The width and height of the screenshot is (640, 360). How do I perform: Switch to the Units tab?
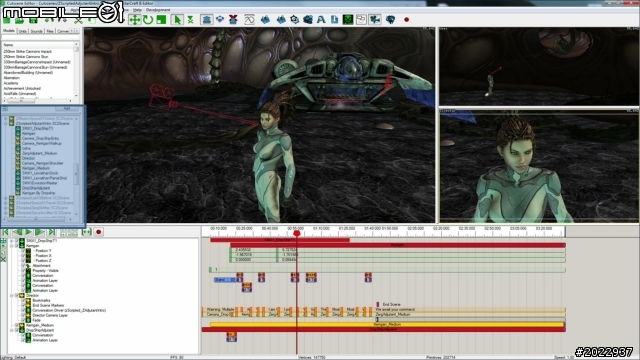[22, 31]
